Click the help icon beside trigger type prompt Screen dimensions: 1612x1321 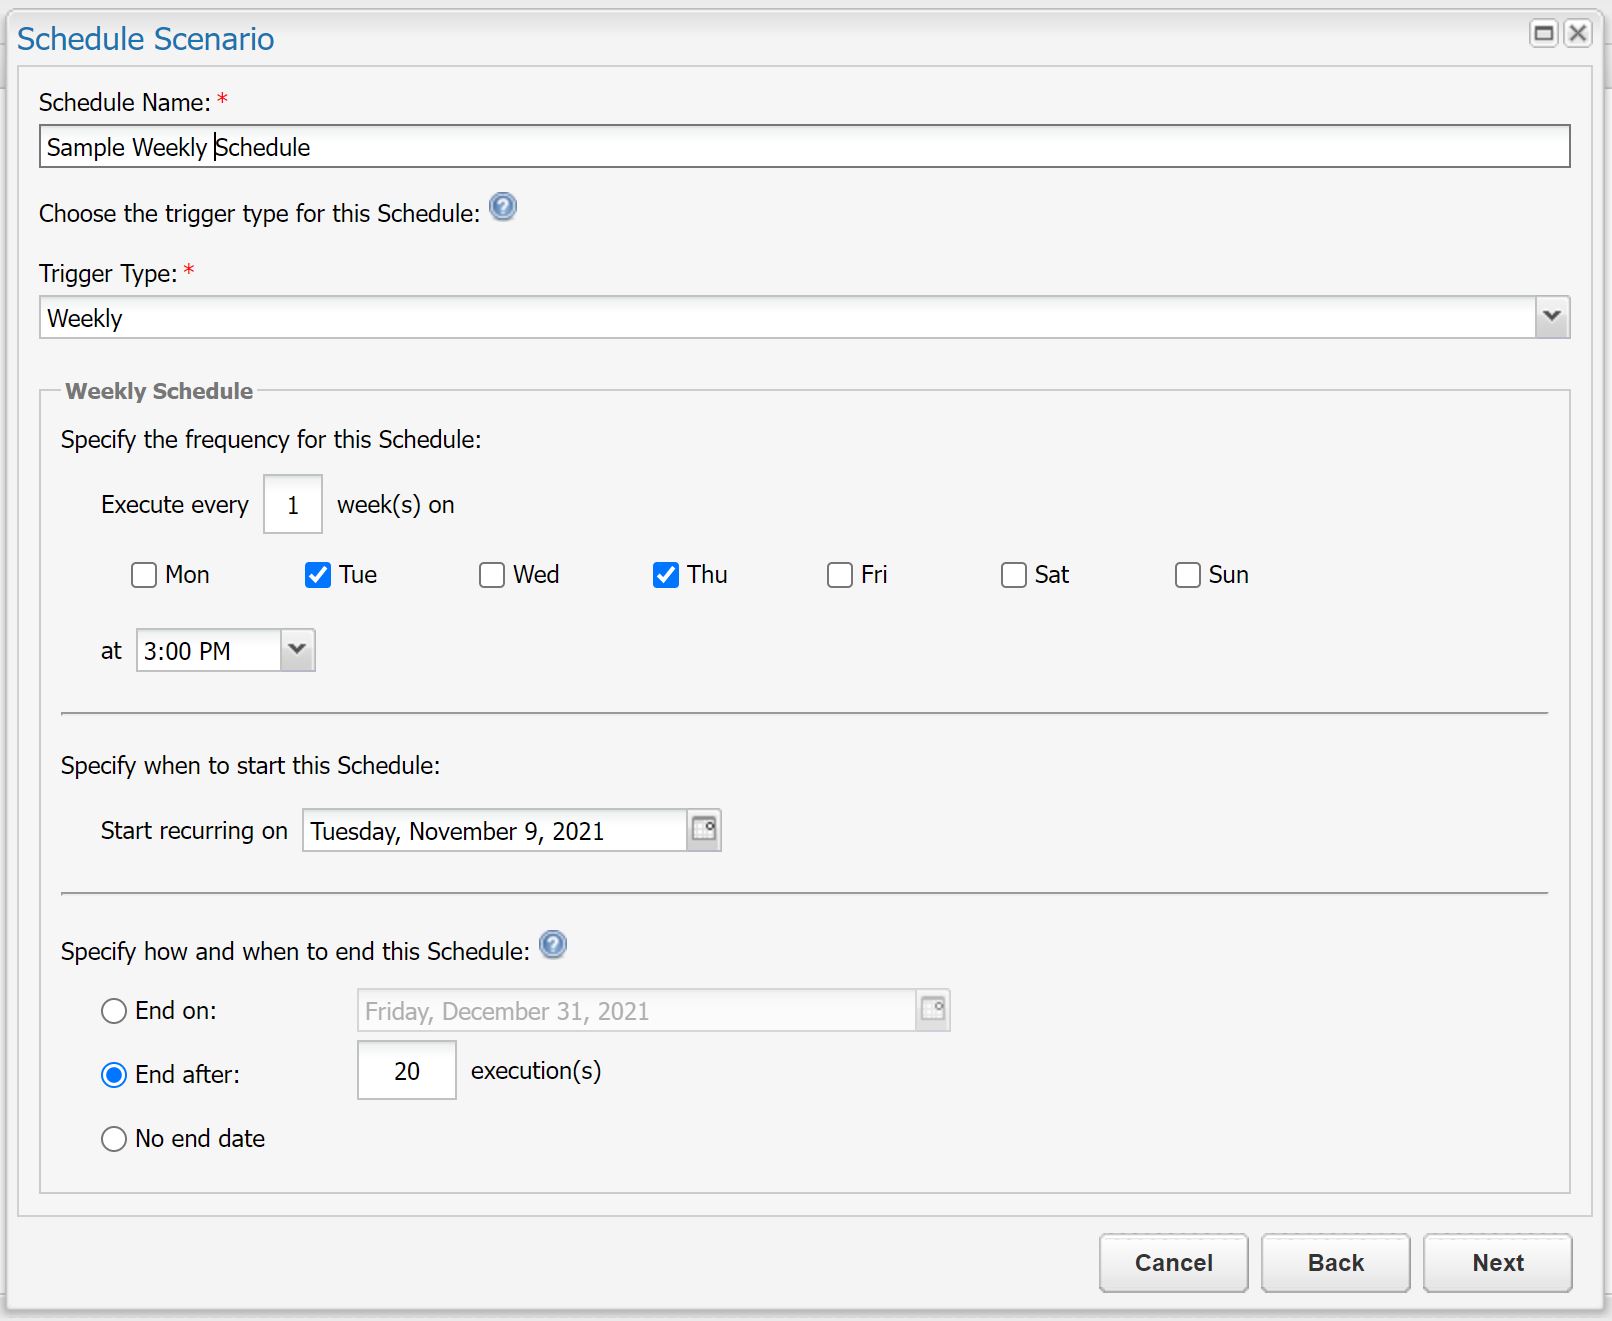tap(503, 207)
